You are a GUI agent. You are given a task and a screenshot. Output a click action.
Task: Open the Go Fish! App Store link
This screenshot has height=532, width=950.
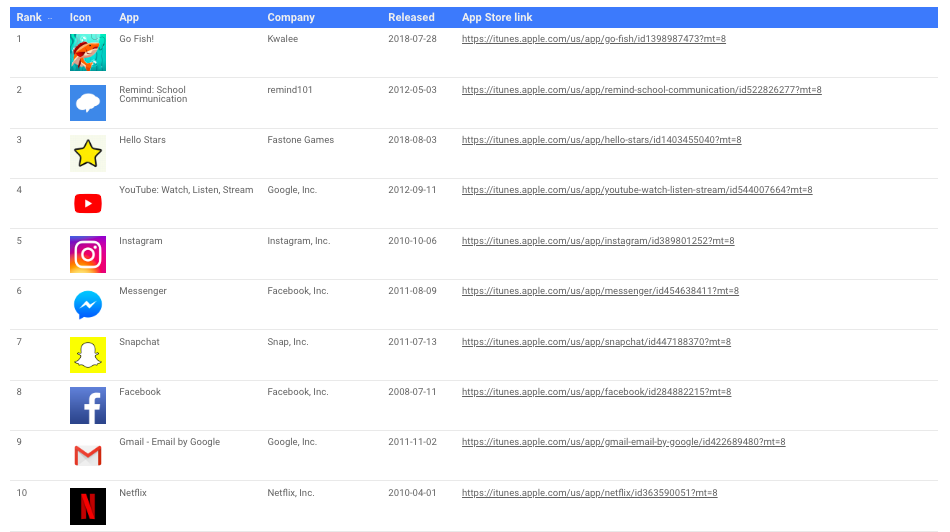click(594, 39)
